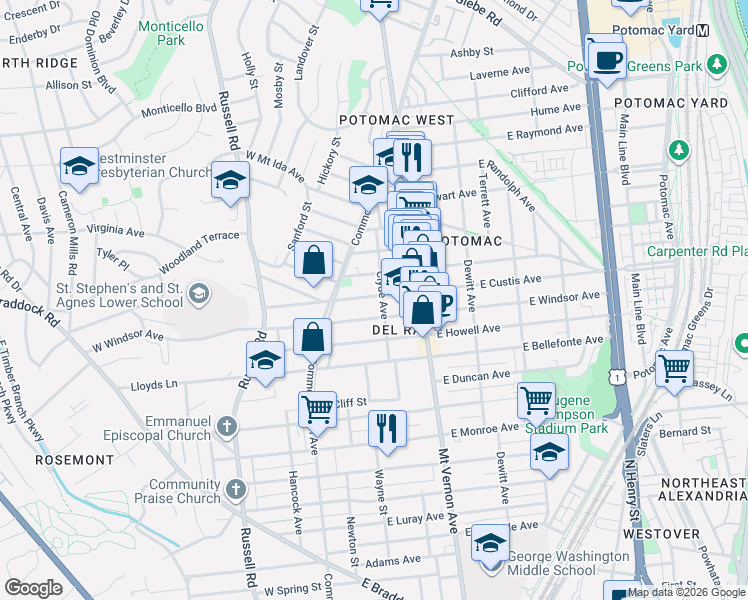748x600 pixels.
Task: Open the school marker below Stadium Park
Action: 549,453
